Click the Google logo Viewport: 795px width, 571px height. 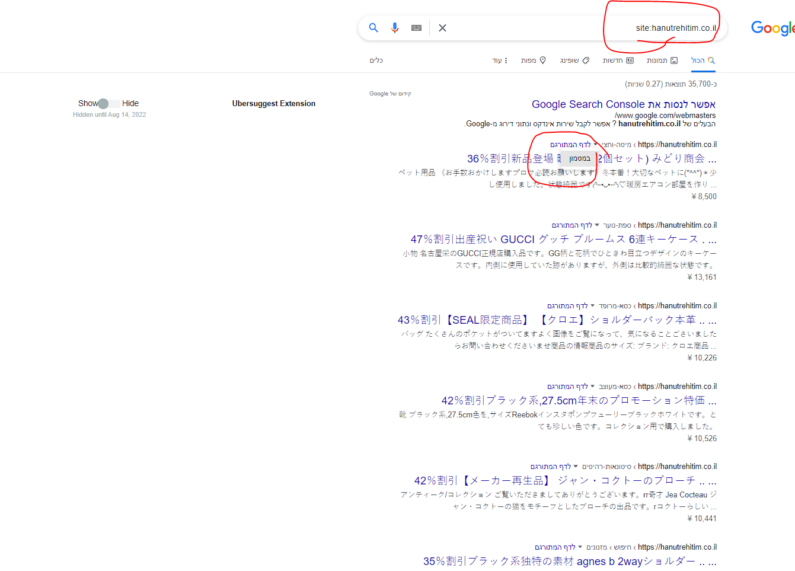(x=772, y=28)
